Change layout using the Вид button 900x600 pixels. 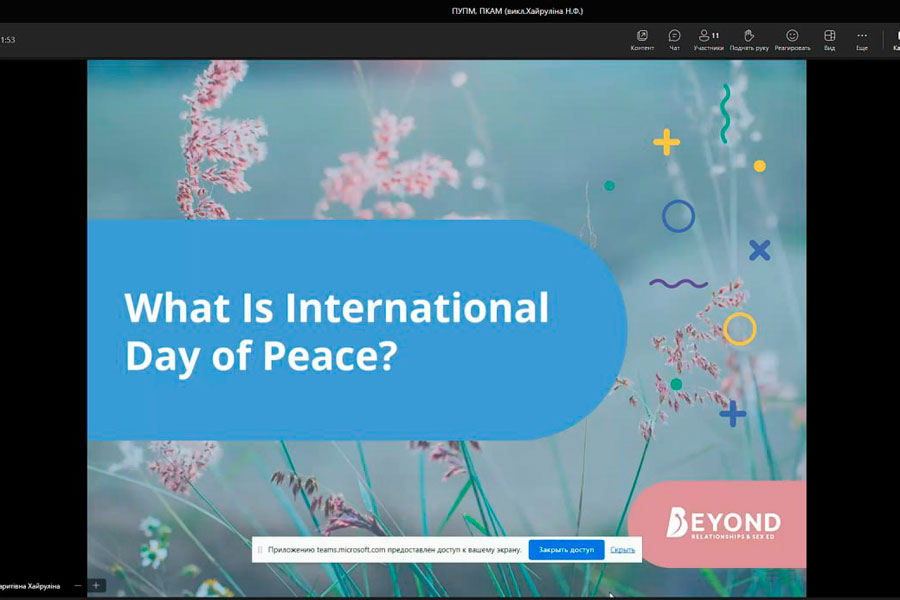(829, 40)
